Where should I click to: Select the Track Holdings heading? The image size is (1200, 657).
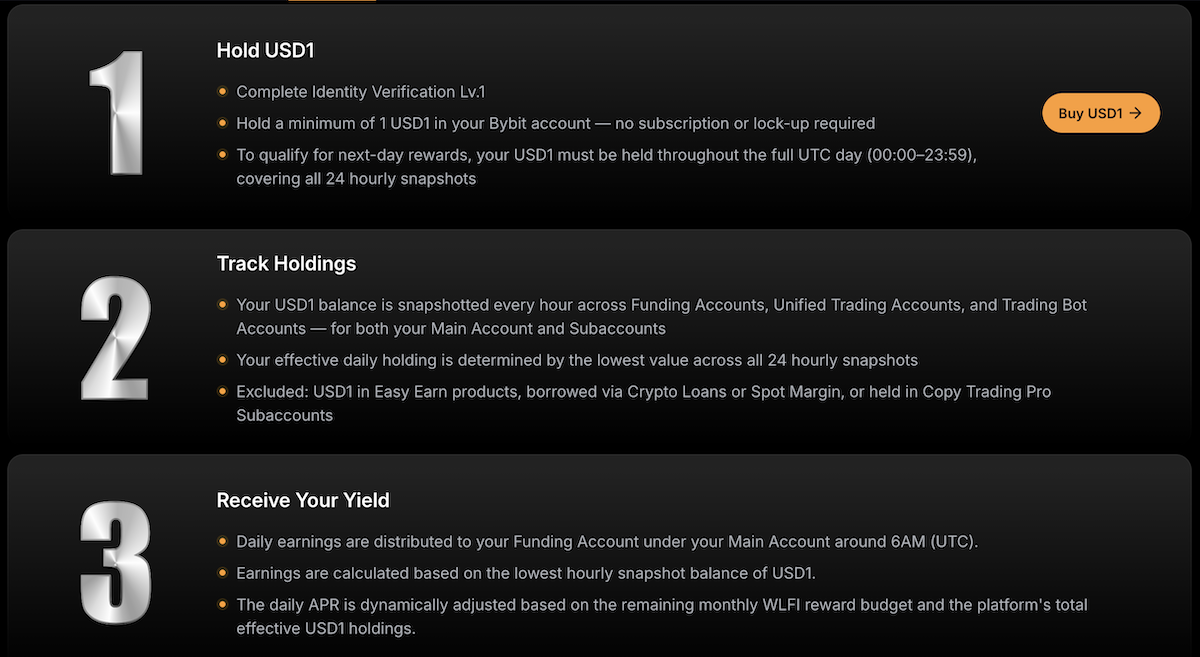286,264
